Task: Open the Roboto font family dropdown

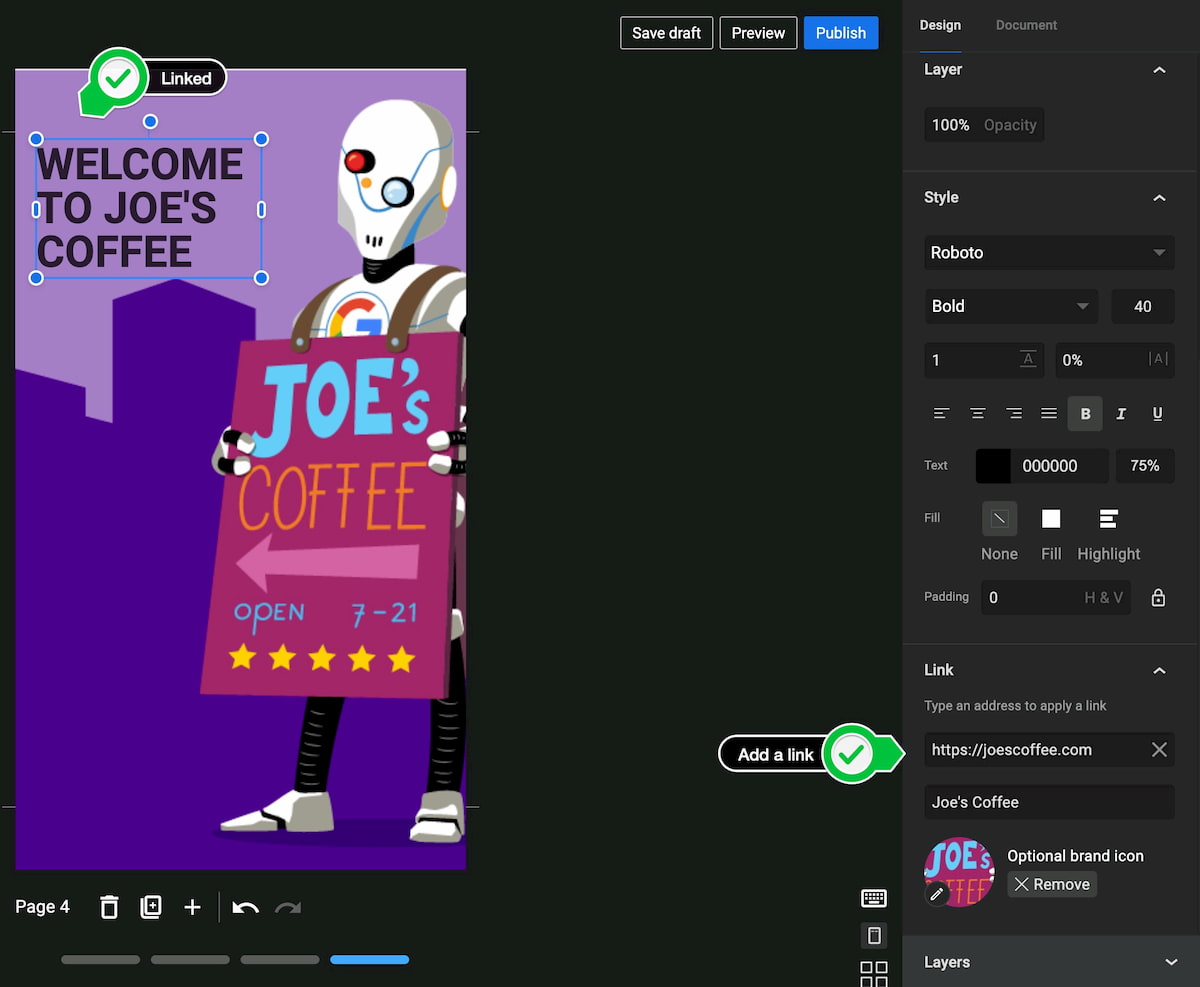Action: [x=1048, y=253]
